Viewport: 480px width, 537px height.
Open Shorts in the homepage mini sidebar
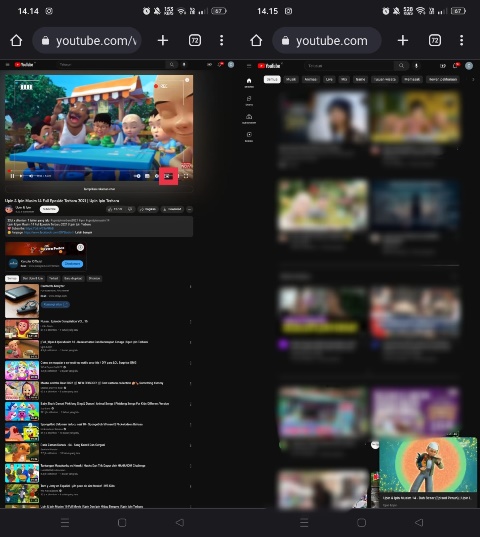tap(249, 101)
